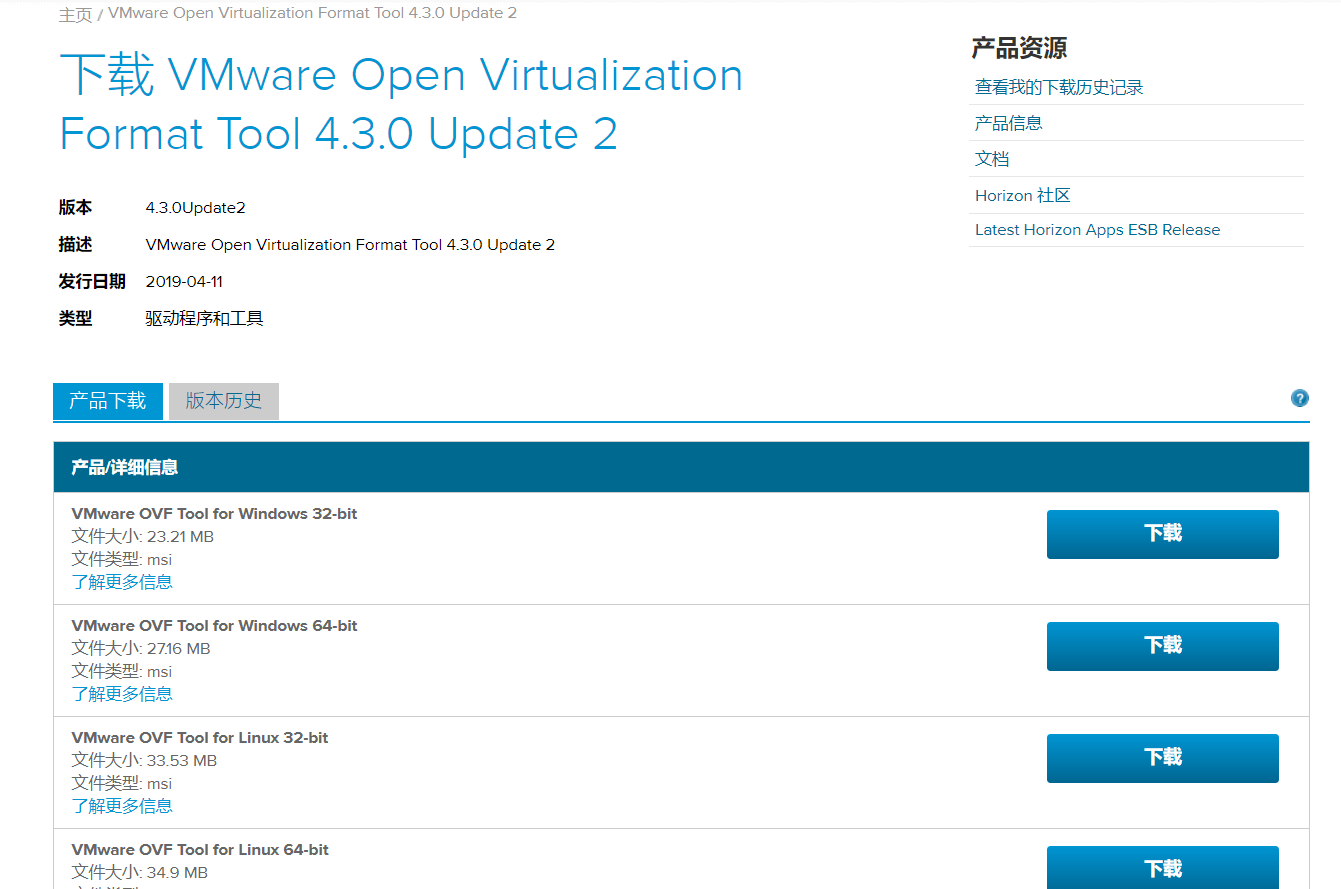
Task: Select the type value 驱动程序和工具
Action: point(204,319)
